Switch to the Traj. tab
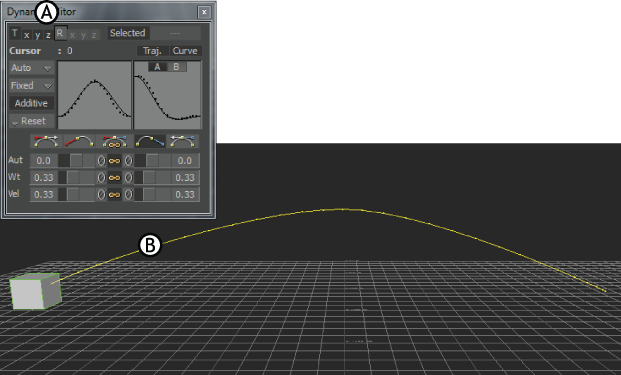621x375 pixels. pos(152,51)
